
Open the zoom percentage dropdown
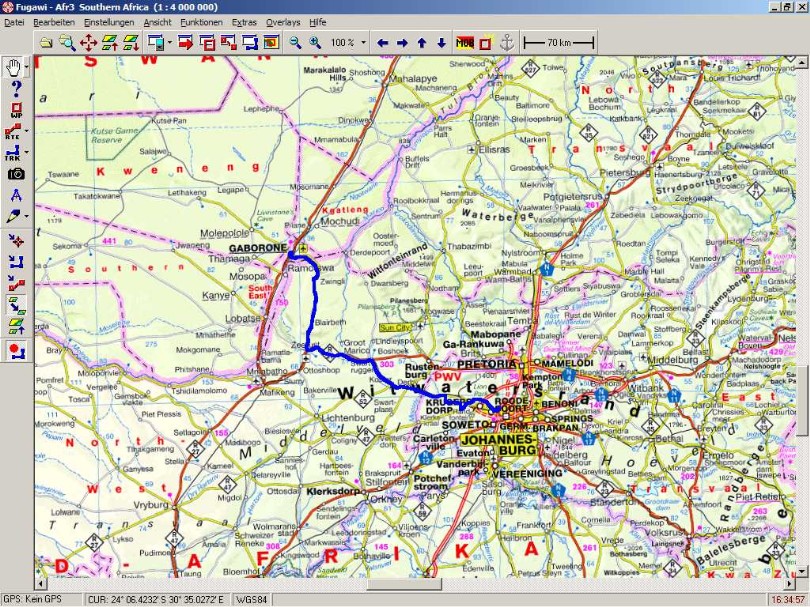point(362,43)
